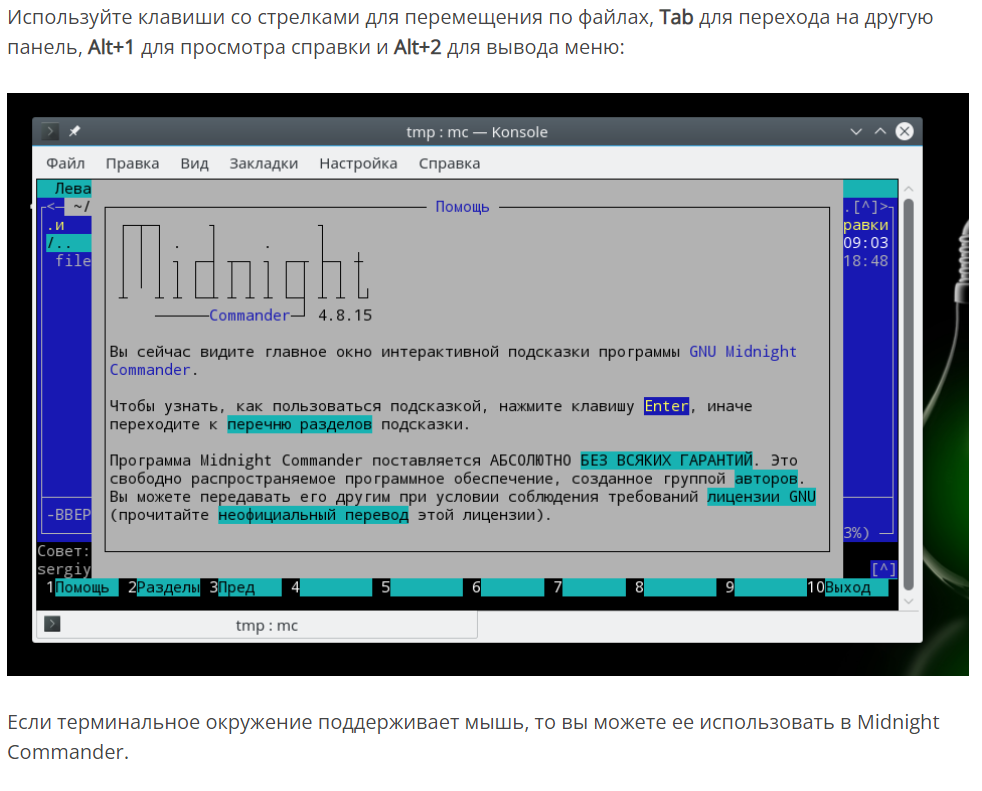Click the Konsole terminal icon in title bar
982x791 pixels.
(x=50, y=132)
